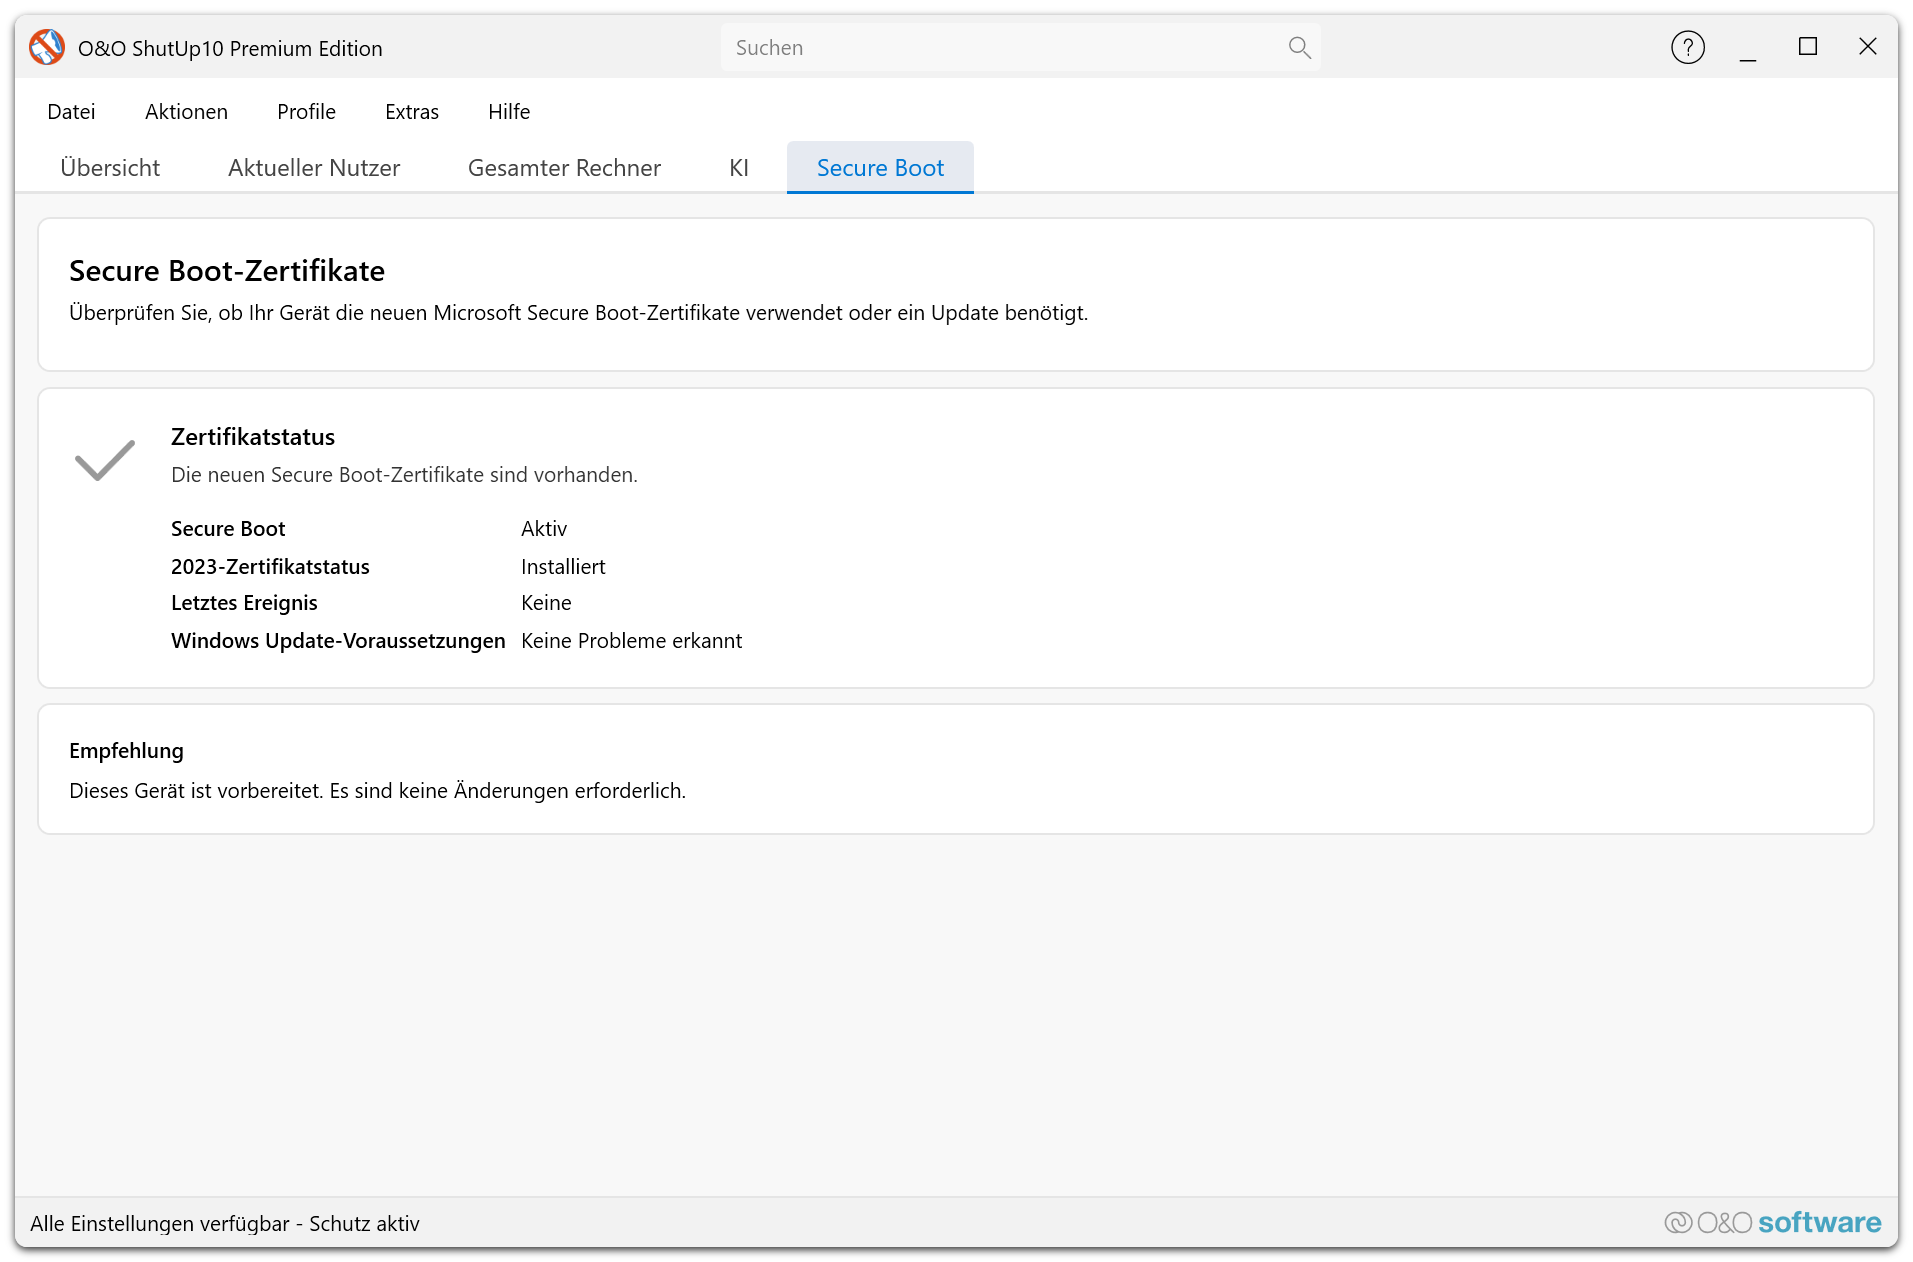Click the Letztes Ereignis value 'Keine'
This screenshot has height=1262, width=1913.
[x=546, y=603]
